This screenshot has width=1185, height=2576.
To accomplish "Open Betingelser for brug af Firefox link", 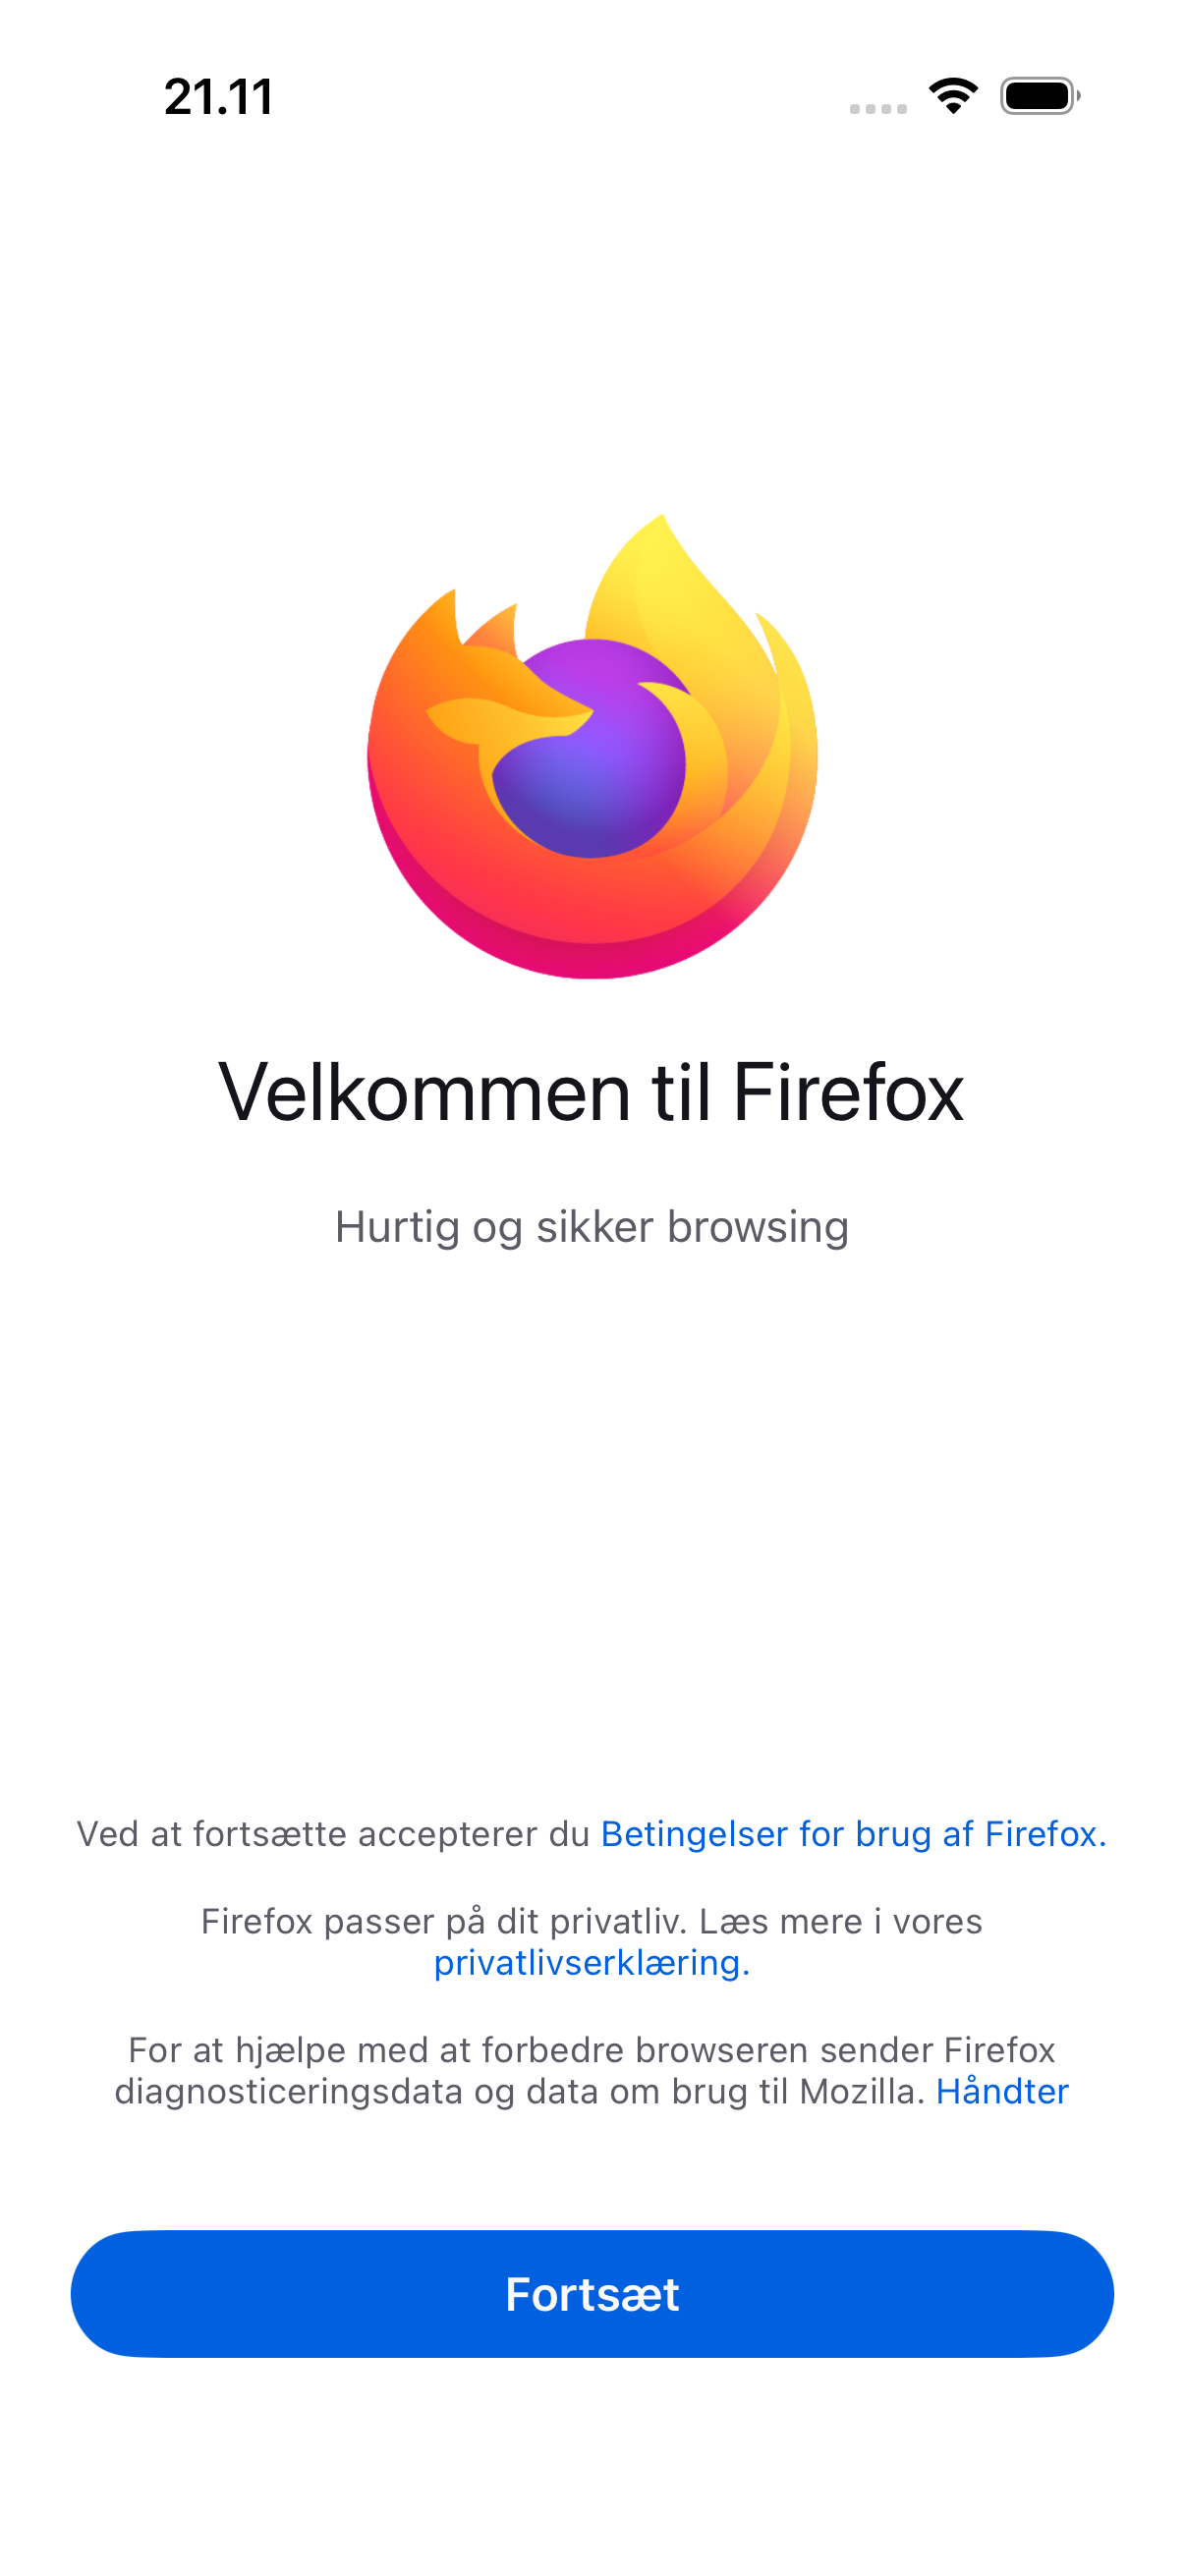I will 853,1834.
